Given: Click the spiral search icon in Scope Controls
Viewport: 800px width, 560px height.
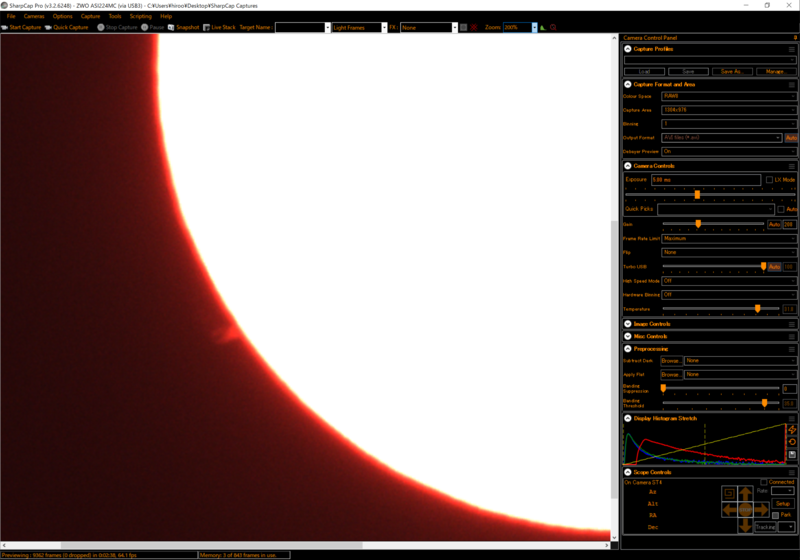Looking at the screenshot, I should [x=730, y=494].
